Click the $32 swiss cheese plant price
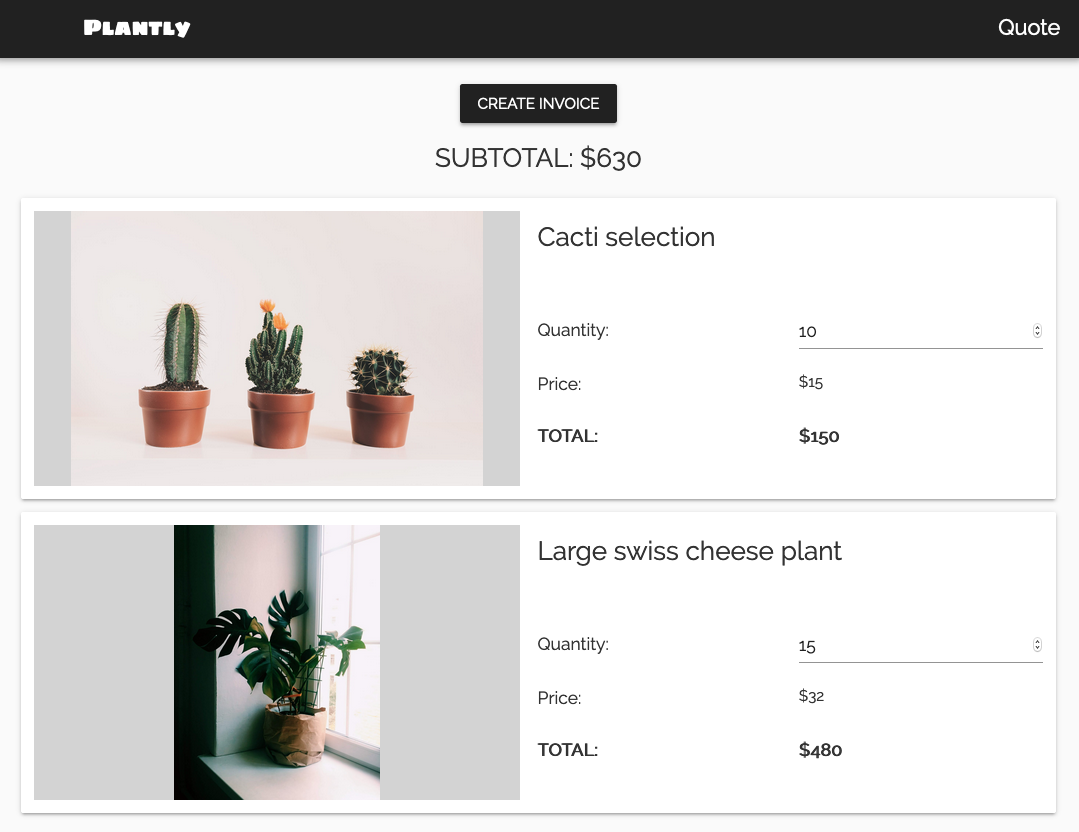1079x832 pixels. click(811, 696)
